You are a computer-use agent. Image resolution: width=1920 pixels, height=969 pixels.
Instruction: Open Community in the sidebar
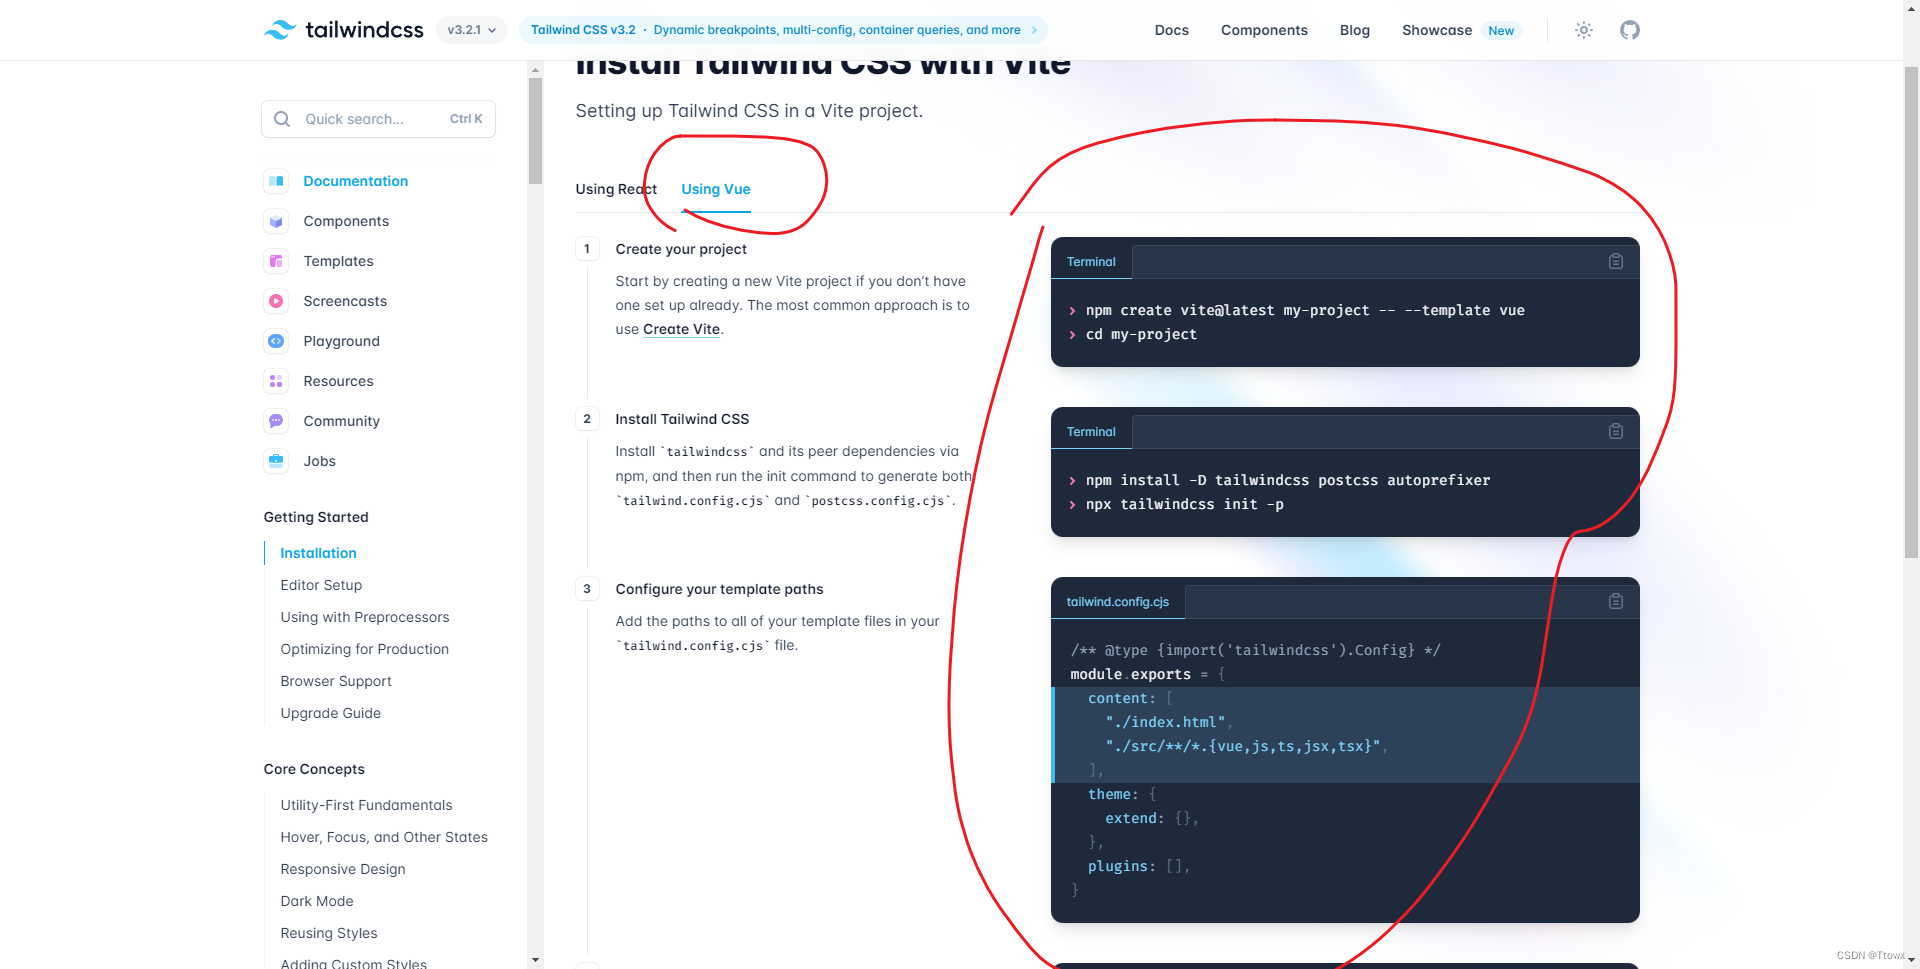click(x=341, y=421)
